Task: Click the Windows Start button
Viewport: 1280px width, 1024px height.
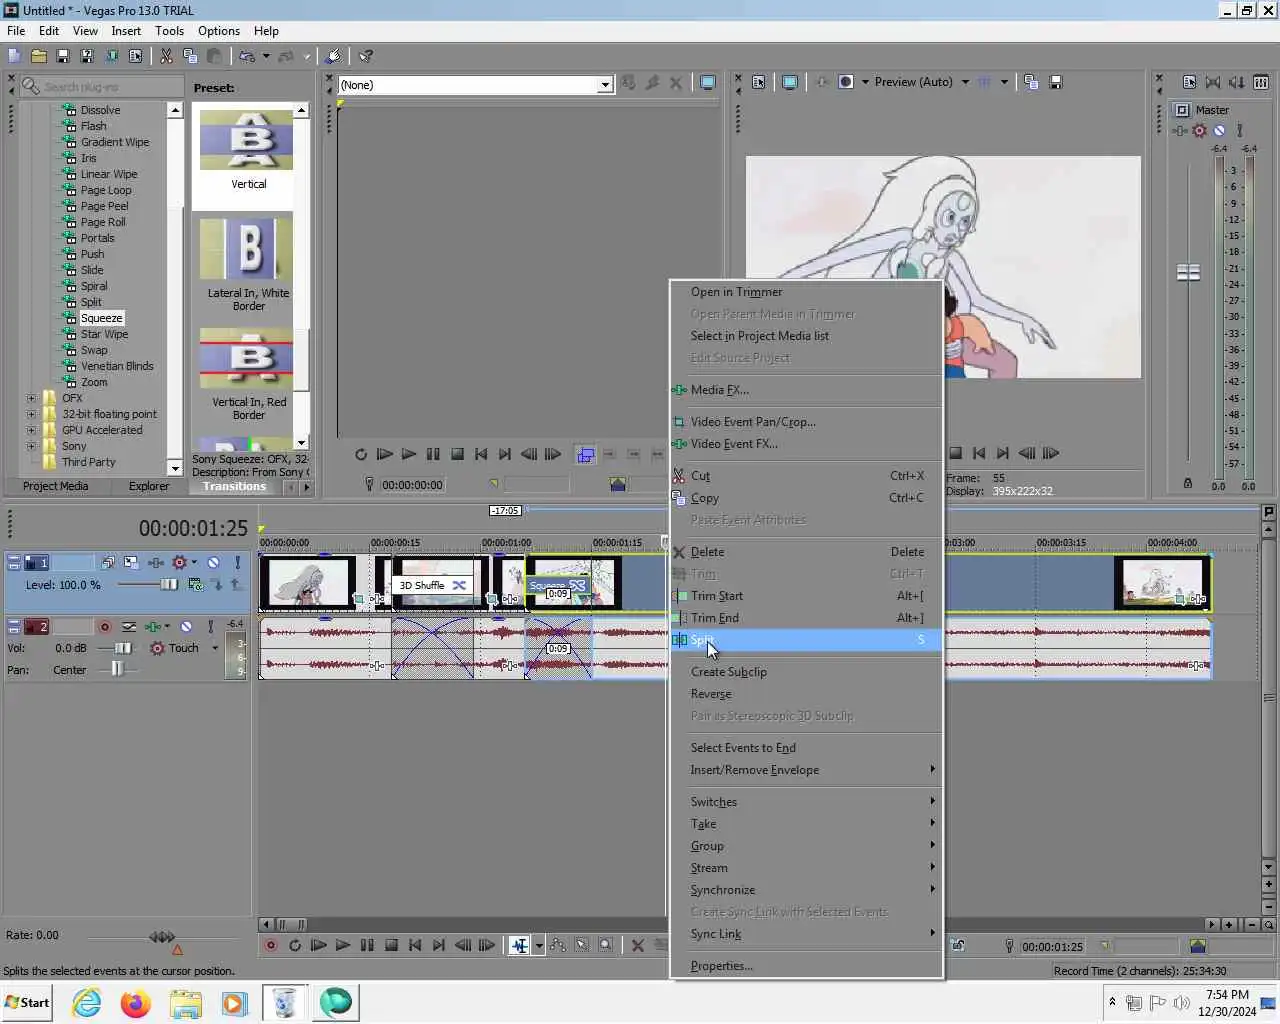Action: pyautogui.click(x=28, y=1002)
